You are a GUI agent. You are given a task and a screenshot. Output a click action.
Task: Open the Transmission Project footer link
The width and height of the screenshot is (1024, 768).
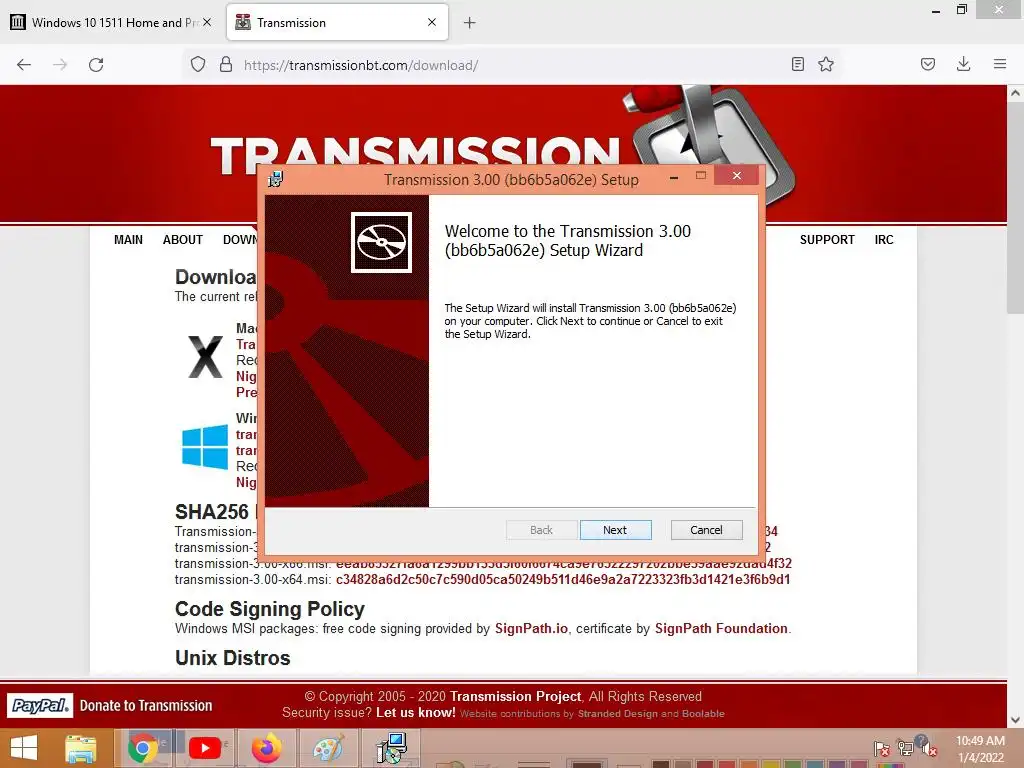(515, 696)
